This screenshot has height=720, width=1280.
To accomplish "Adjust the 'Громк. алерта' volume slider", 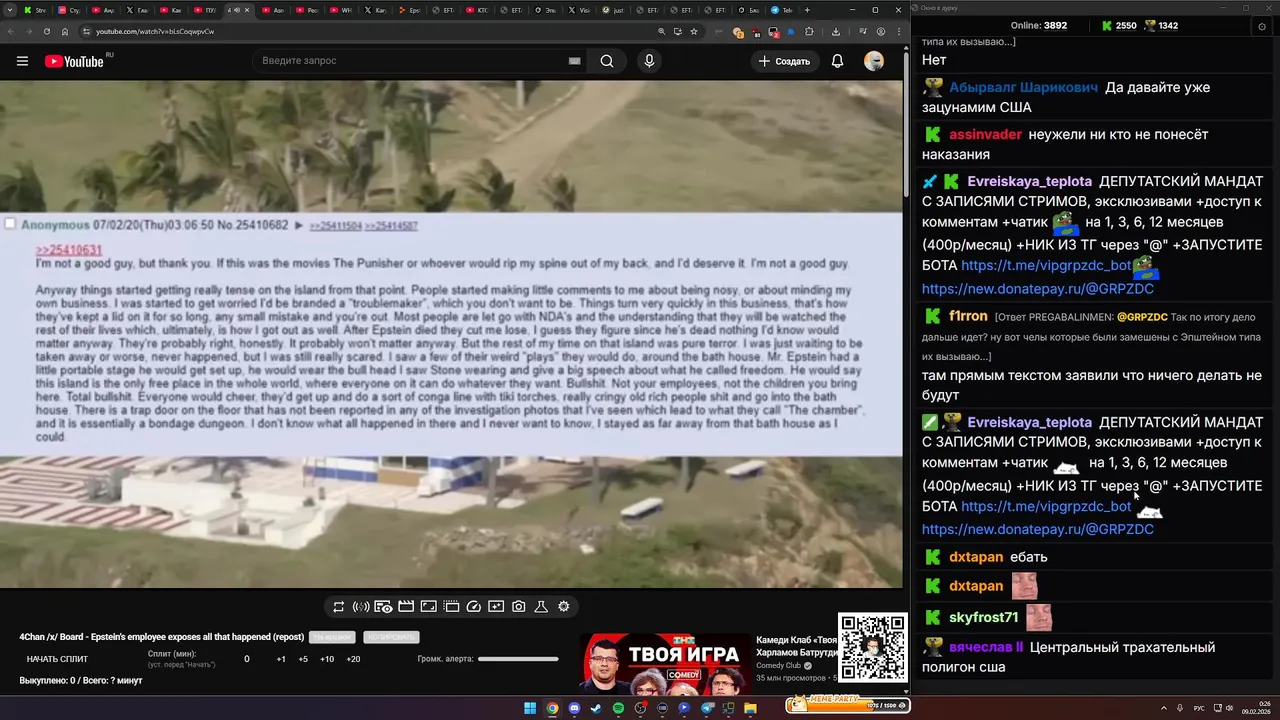I will point(518,659).
